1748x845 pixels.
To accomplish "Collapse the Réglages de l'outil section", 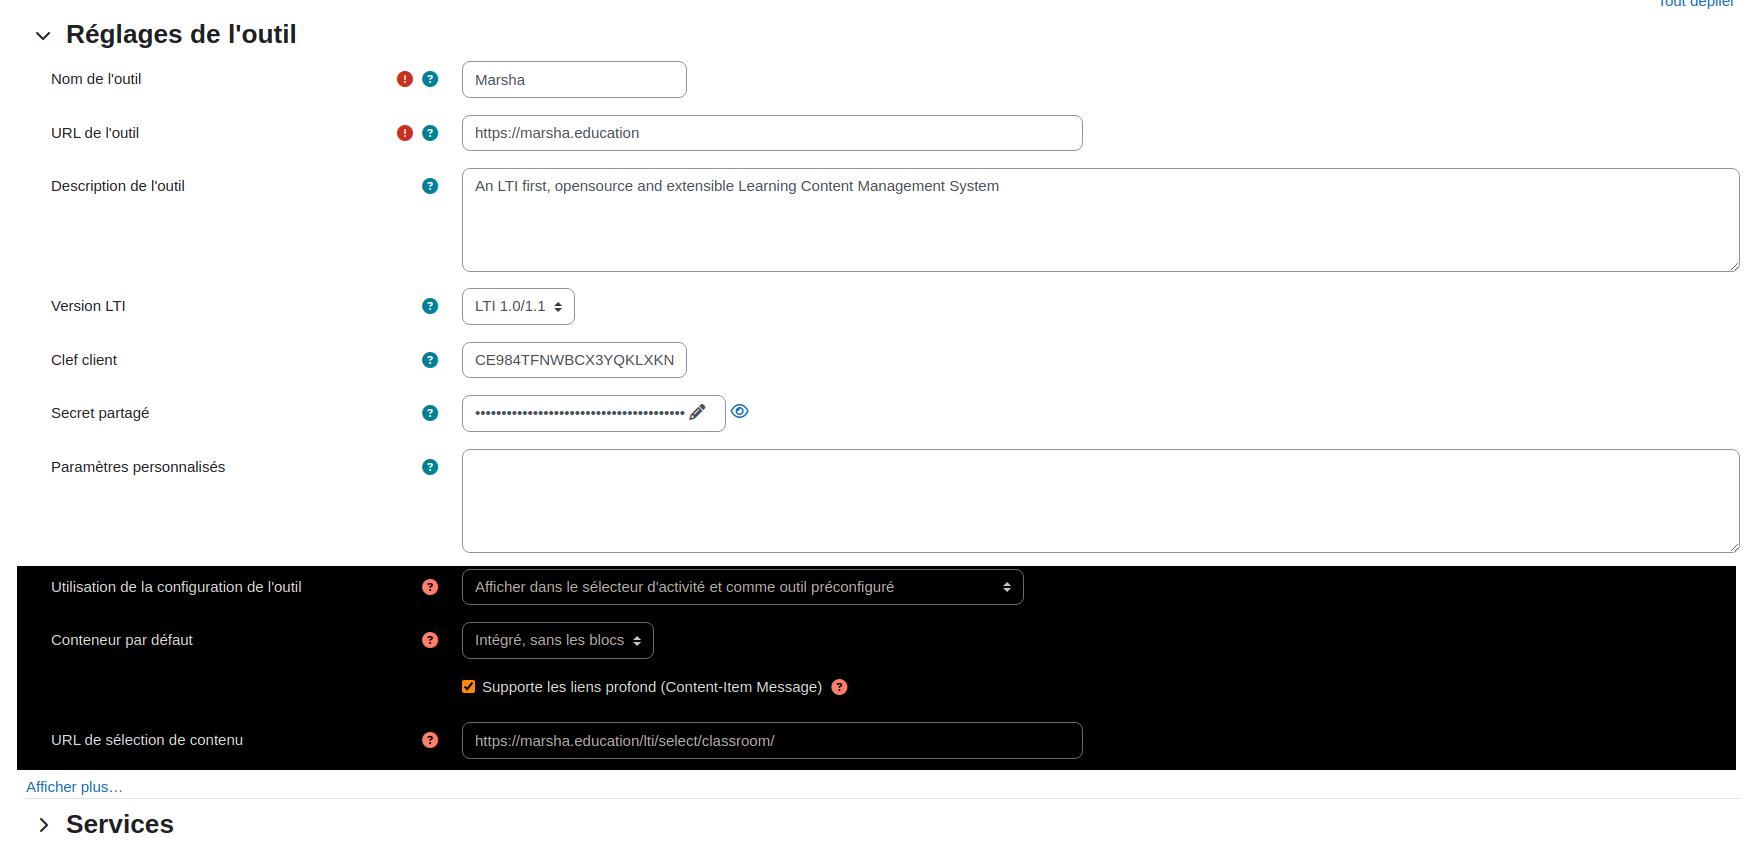I will [x=43, y=36].
